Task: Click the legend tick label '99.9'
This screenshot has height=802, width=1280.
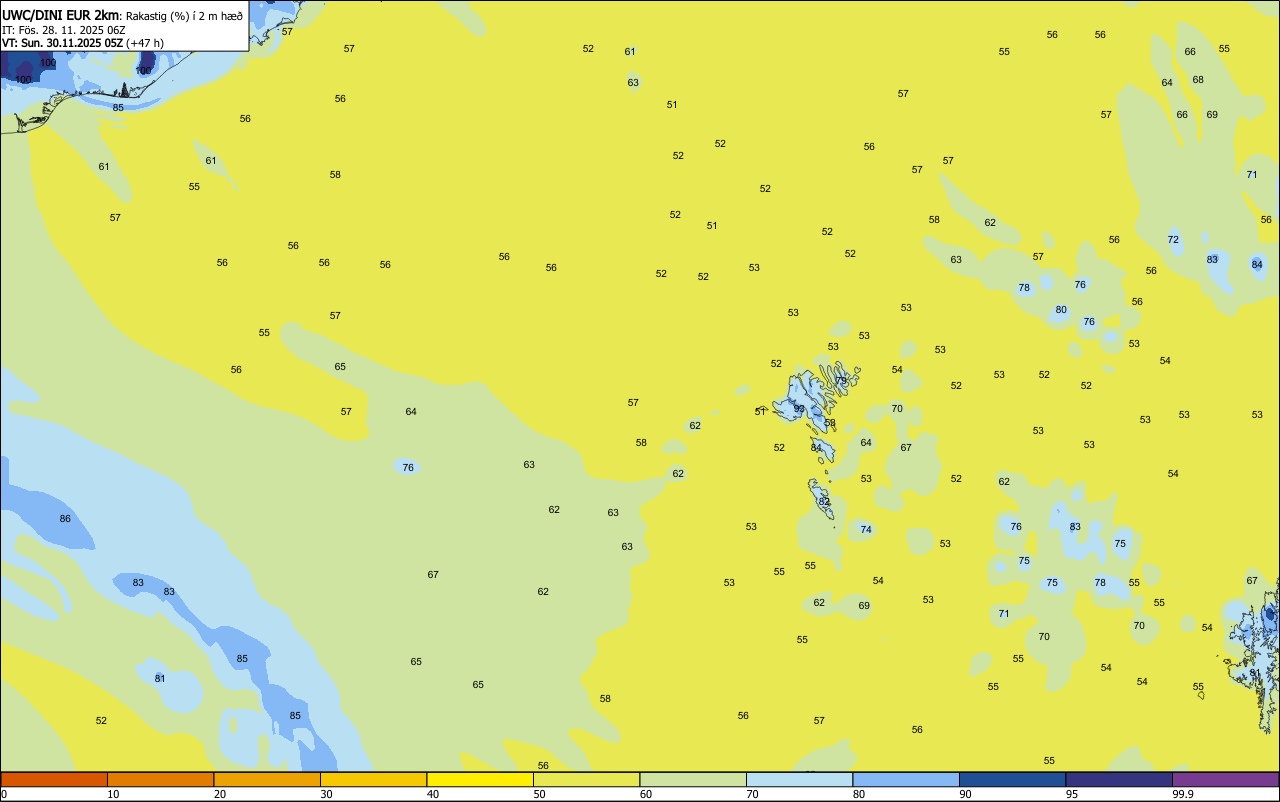Action: pyautogui.click(x=1183, y=794)
